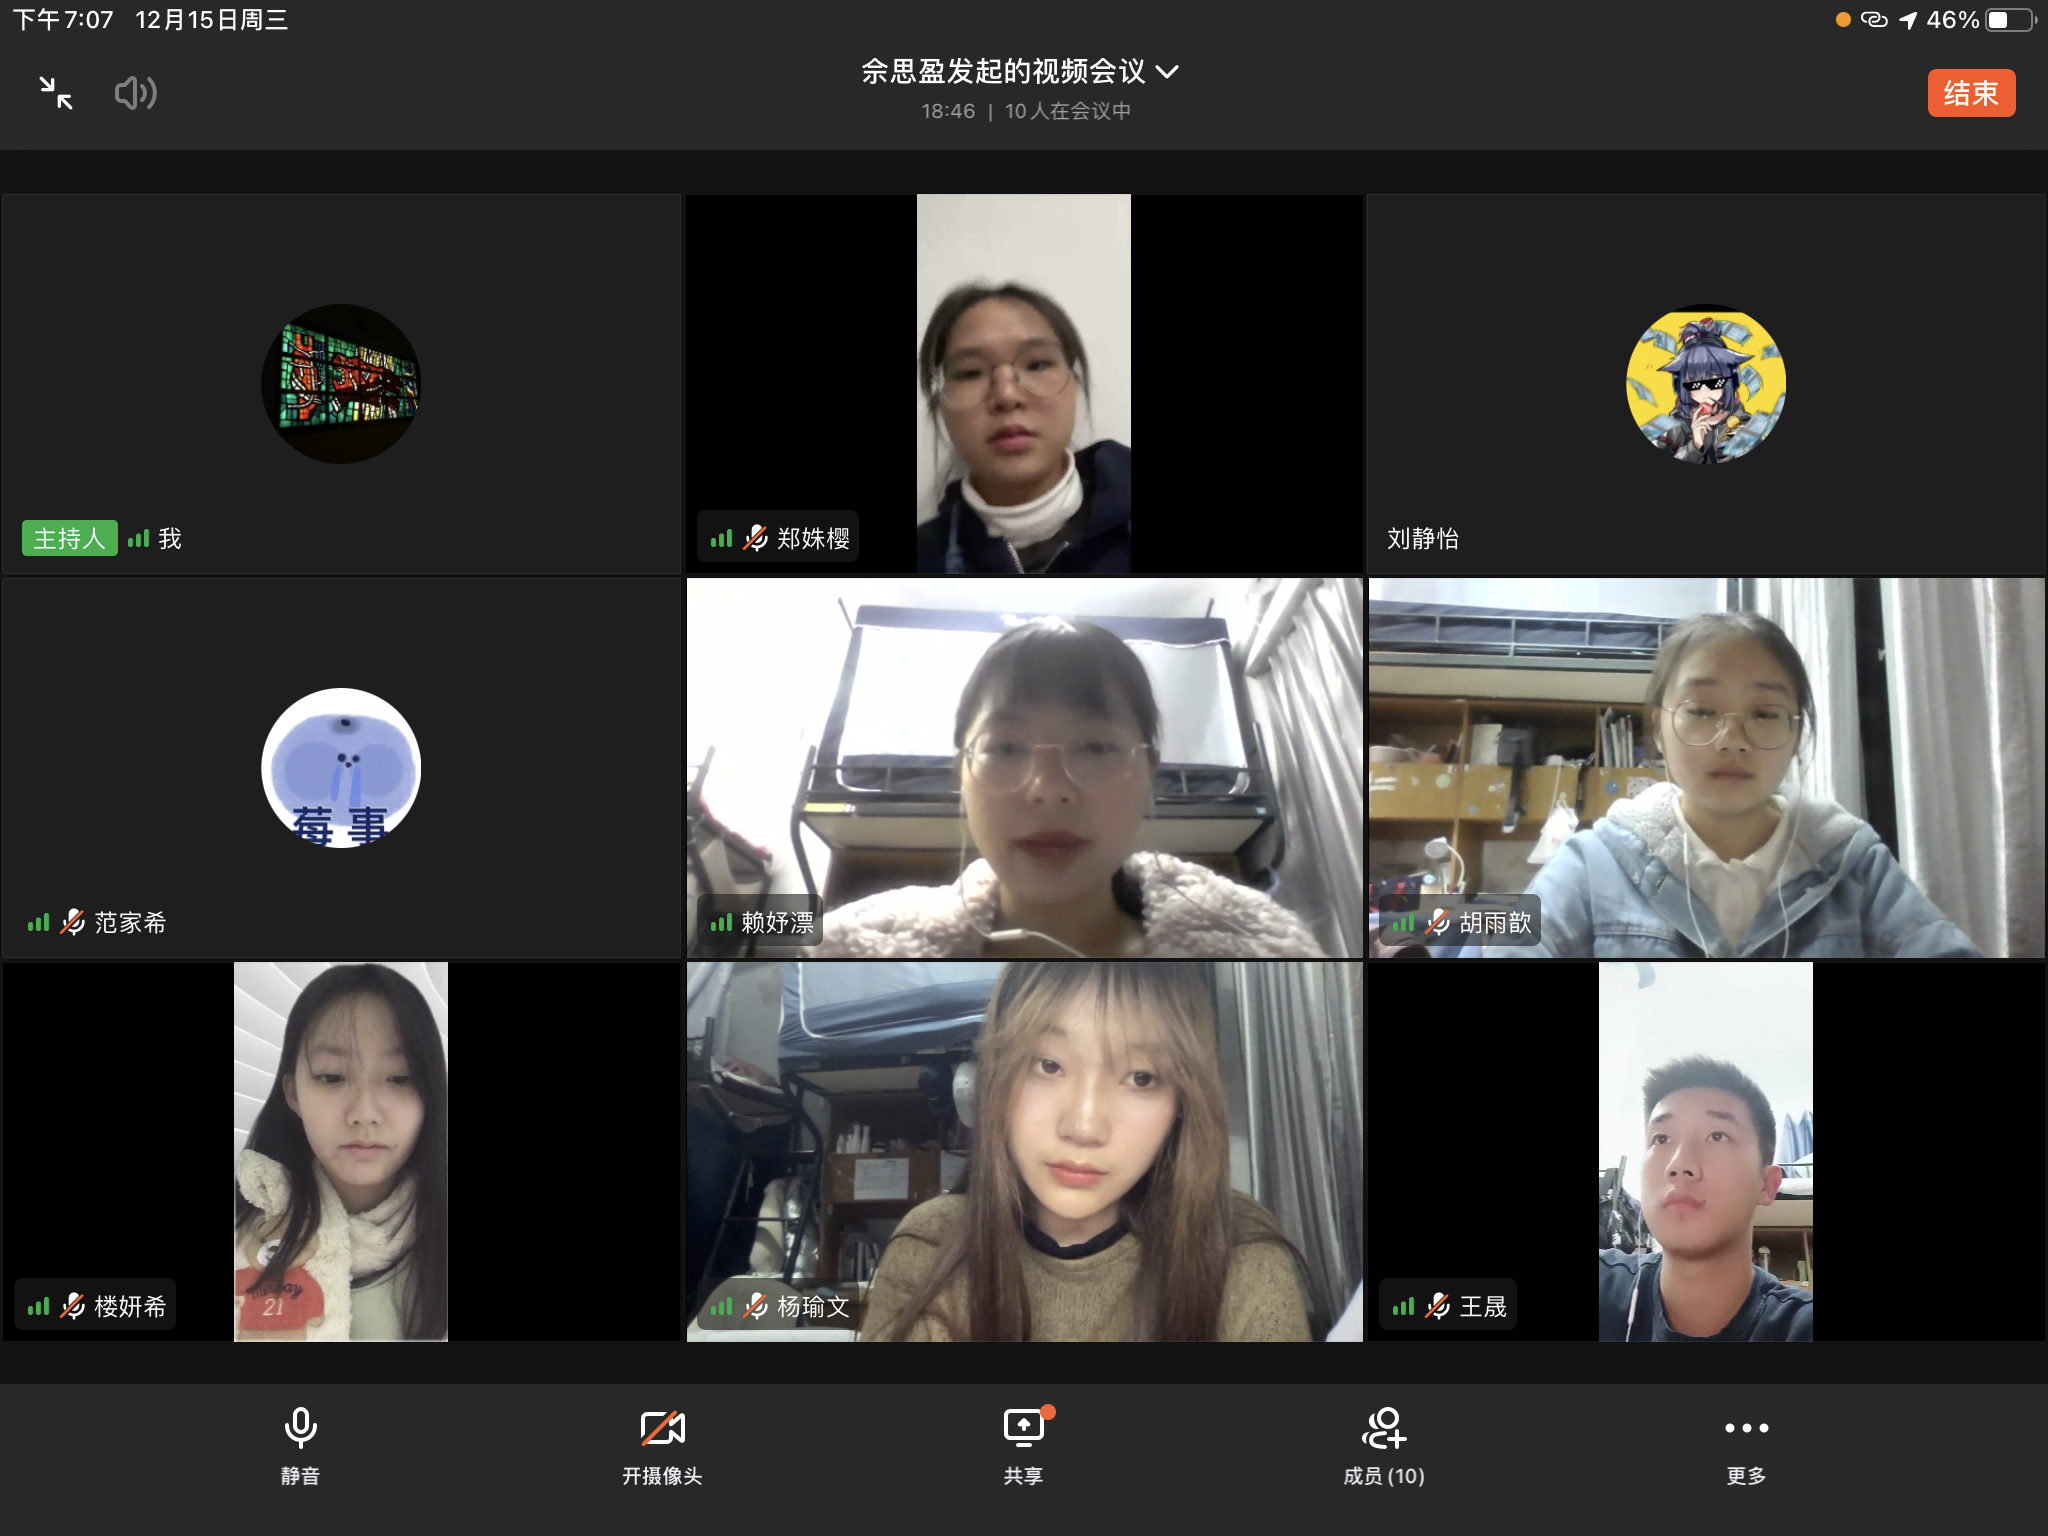Tap the speaker audio output icon
This screenshot has width=2048, height=1536.
[135, 93]
